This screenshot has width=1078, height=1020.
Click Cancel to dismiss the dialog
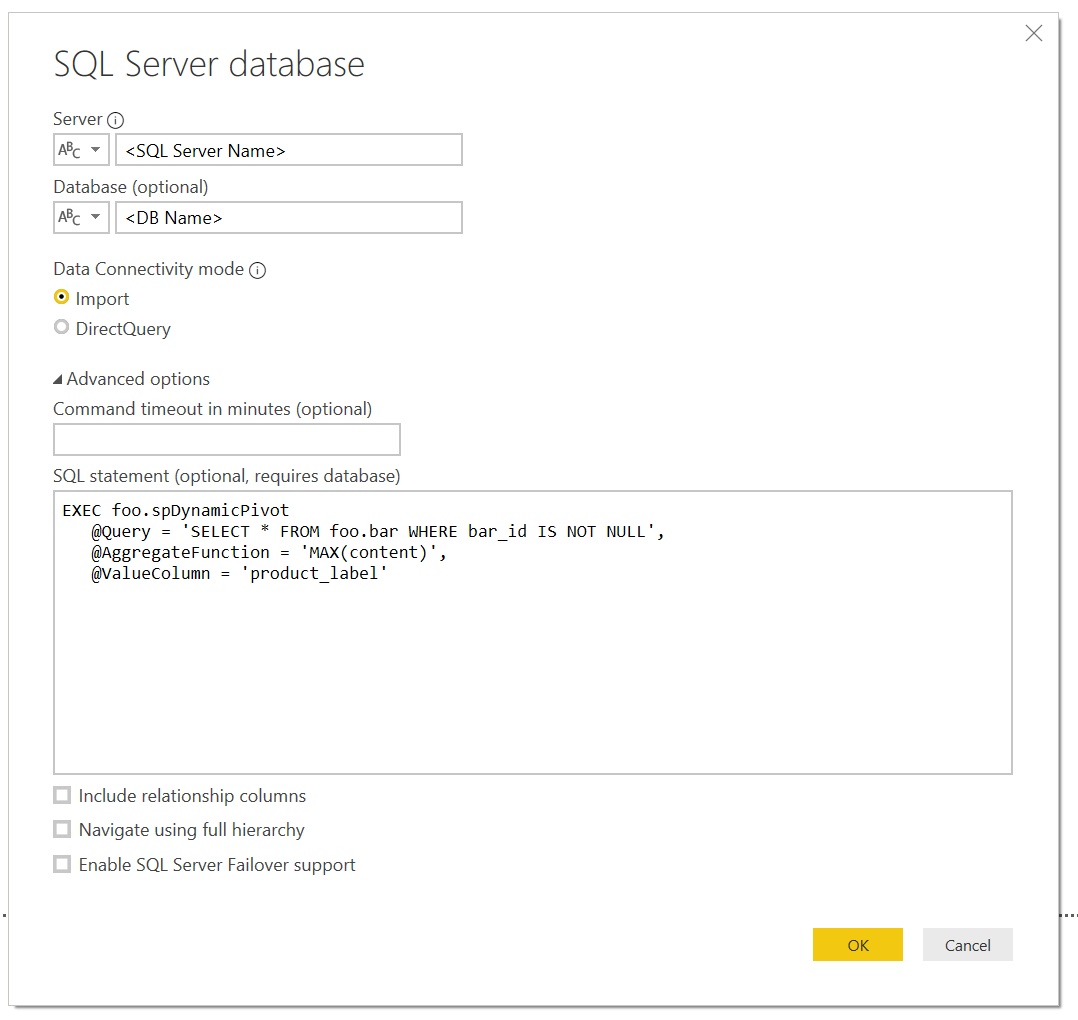pos(967,944)
